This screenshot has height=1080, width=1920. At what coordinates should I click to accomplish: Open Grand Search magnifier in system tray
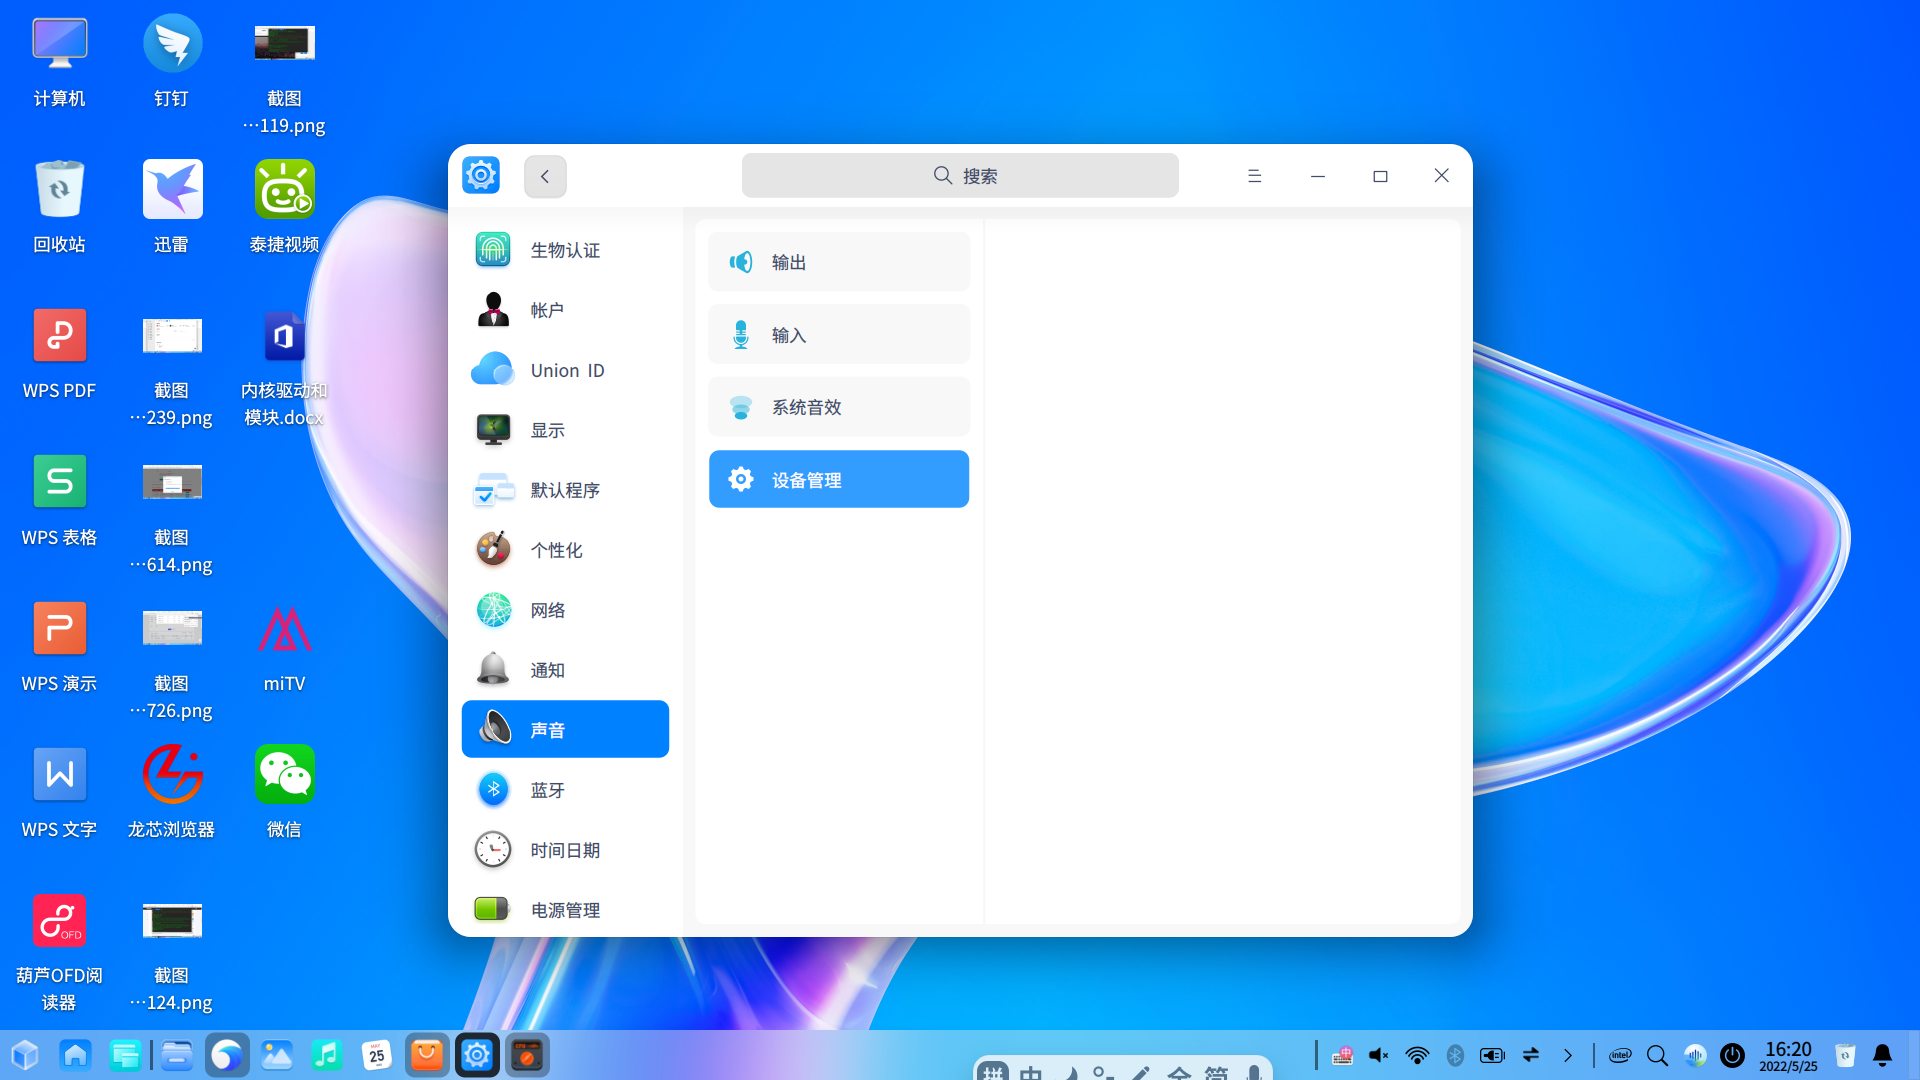[1657, 1055]
